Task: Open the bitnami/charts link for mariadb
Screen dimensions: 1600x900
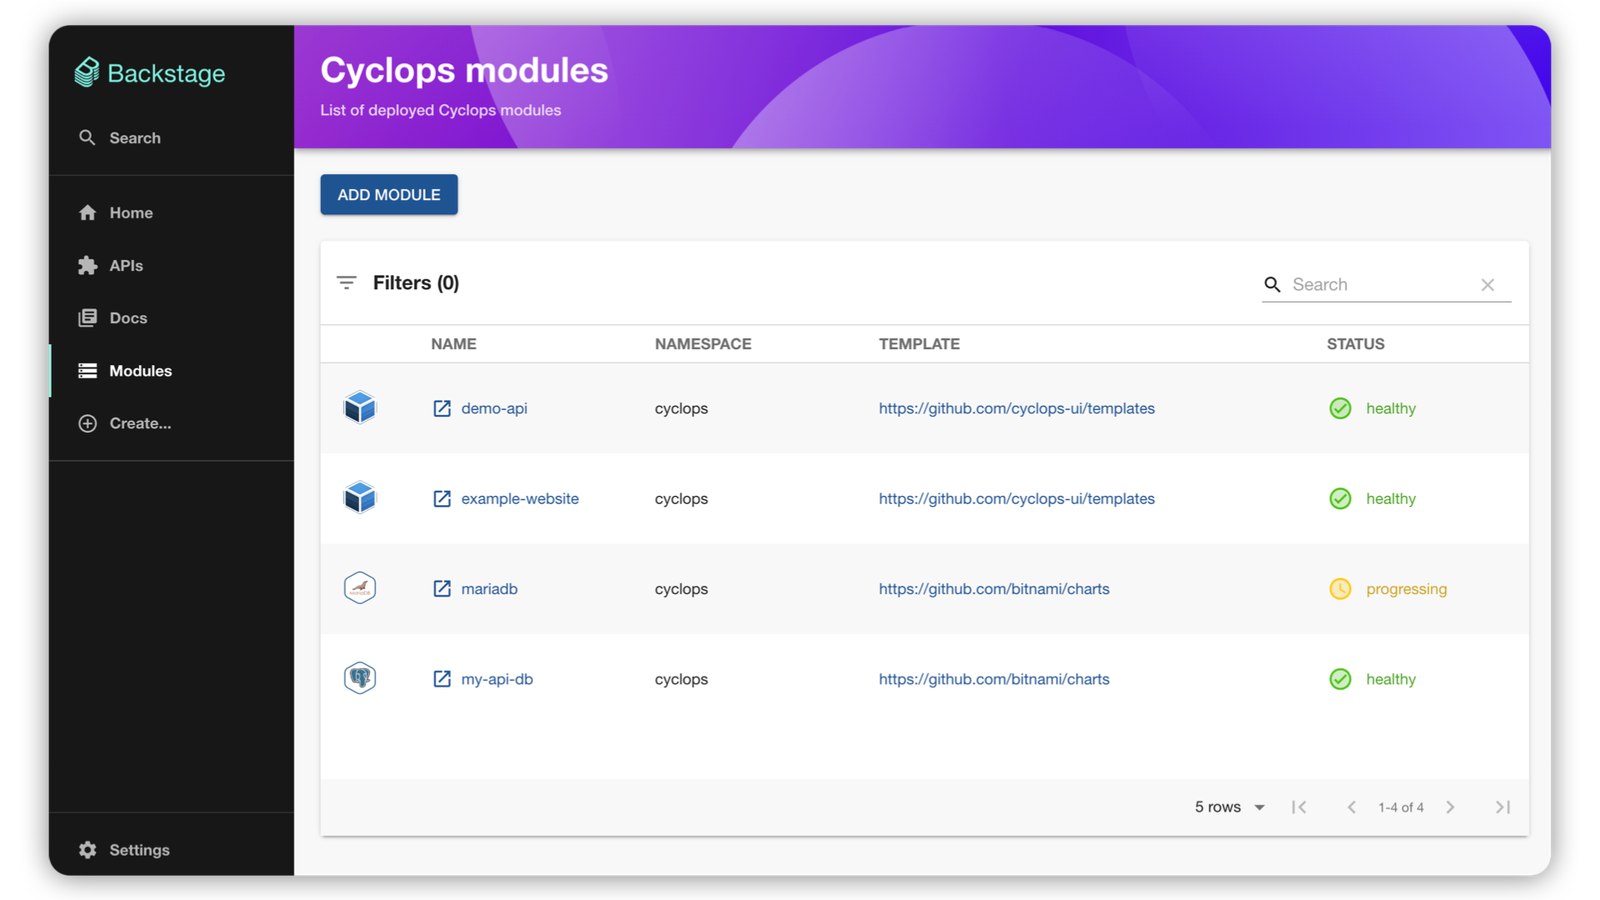Action: (994, 589)
